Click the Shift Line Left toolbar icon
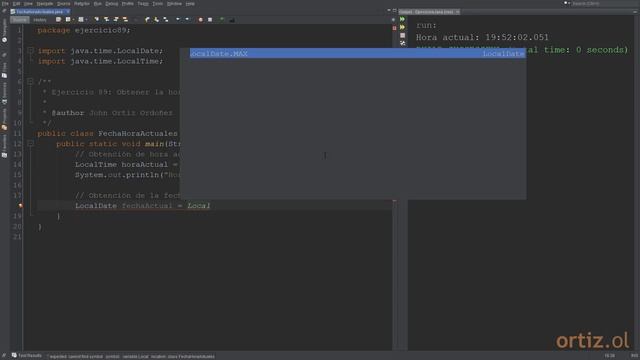Viewport: 640px width, 360px height. pos(178,19)
